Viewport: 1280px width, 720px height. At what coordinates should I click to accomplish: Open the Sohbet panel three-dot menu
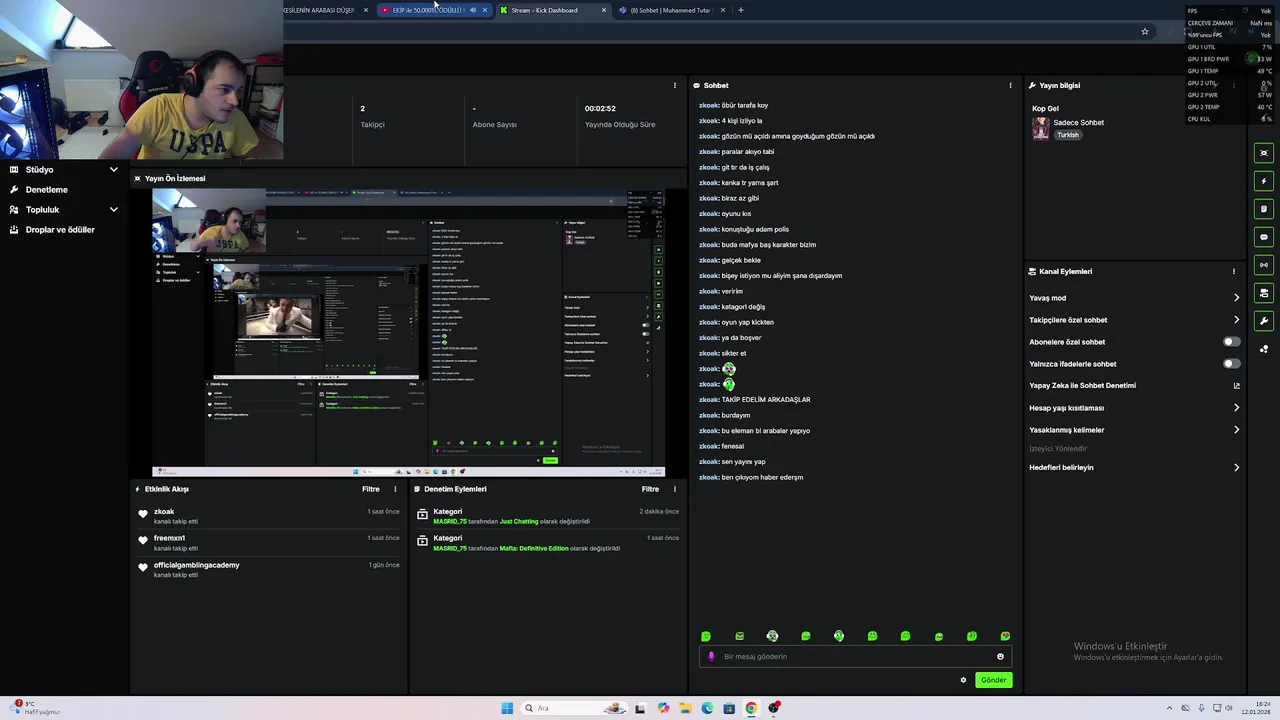[x=1010, y=85]
